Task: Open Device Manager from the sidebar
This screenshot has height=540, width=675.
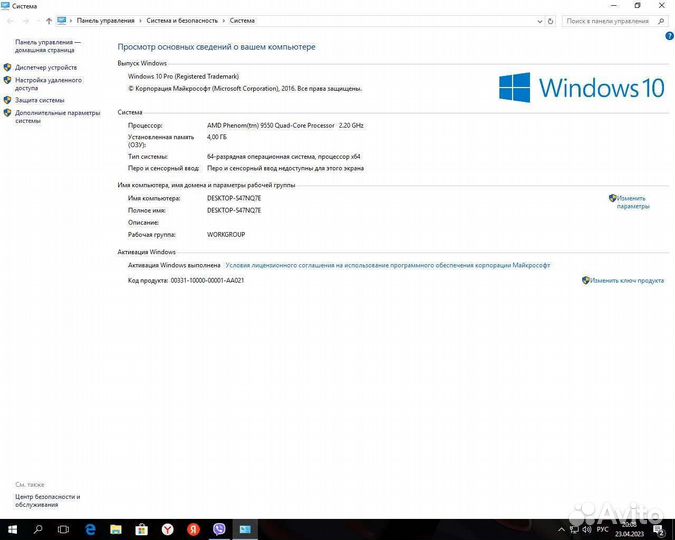Action: [x=46, y=67]
